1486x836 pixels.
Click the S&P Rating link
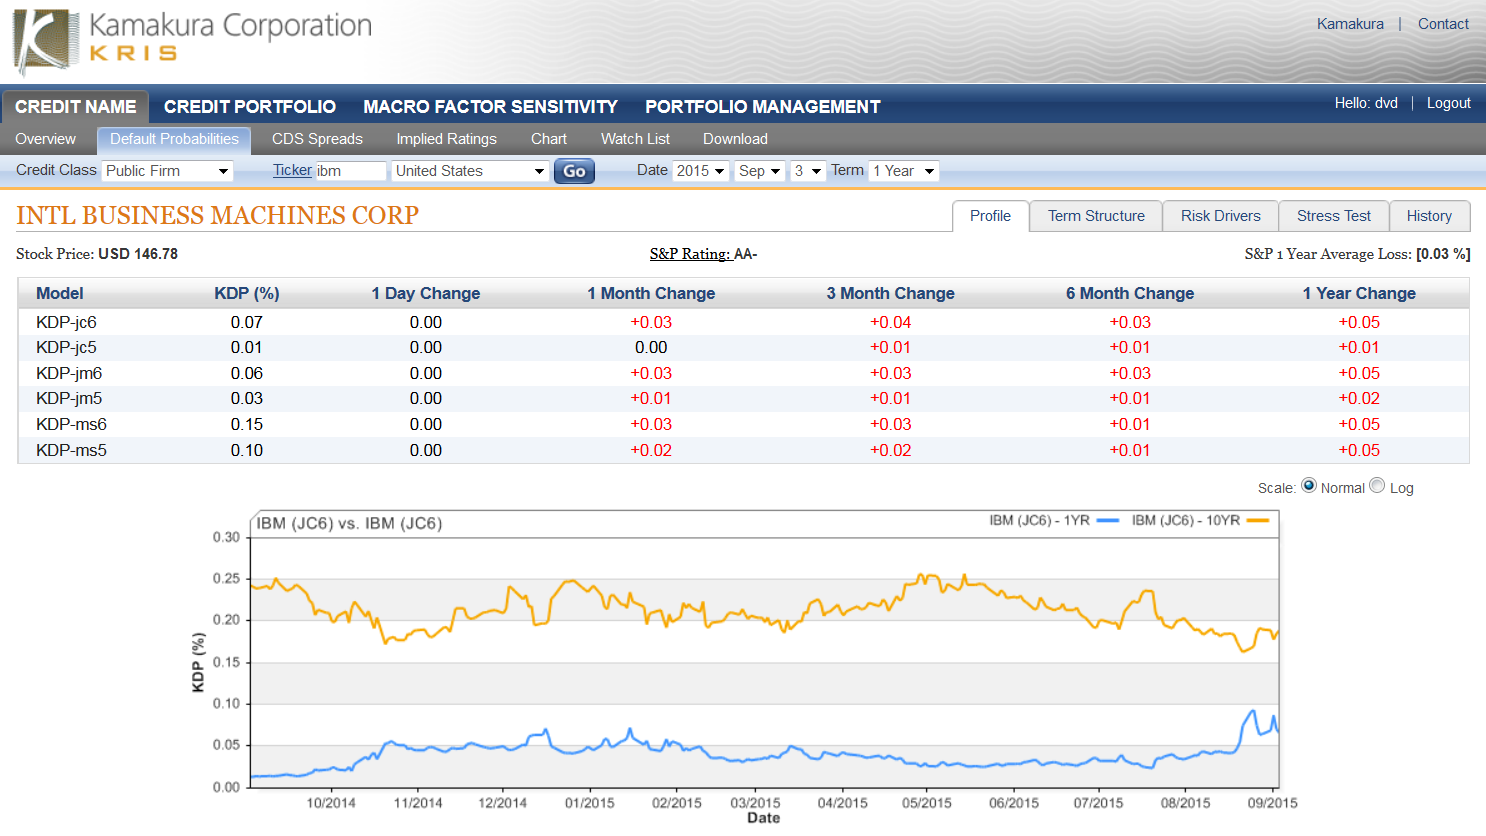689,254
